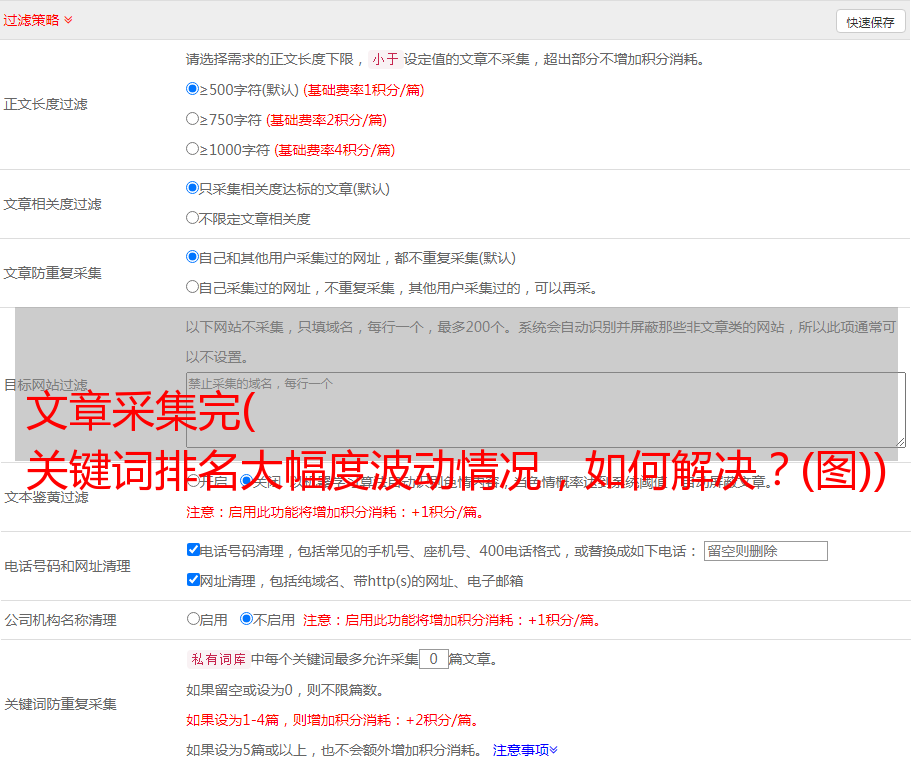Toggle the 电话号码清理 checkbox

194,550
